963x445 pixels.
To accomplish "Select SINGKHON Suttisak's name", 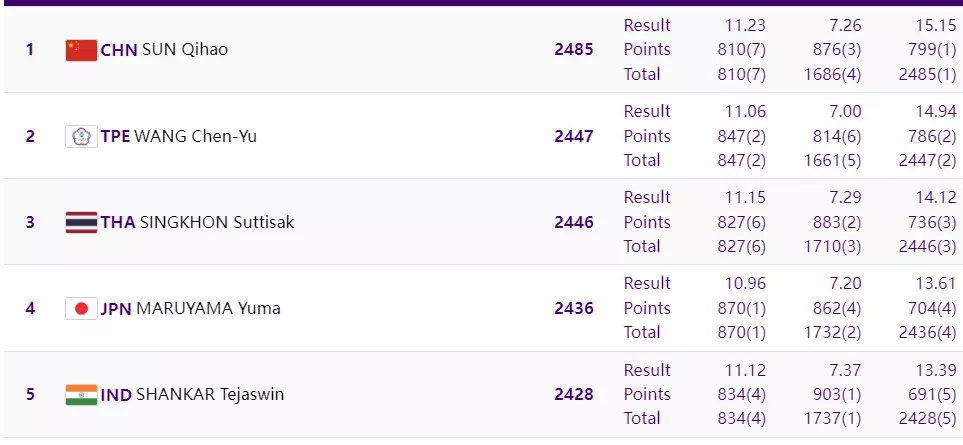I will (217, 222).
